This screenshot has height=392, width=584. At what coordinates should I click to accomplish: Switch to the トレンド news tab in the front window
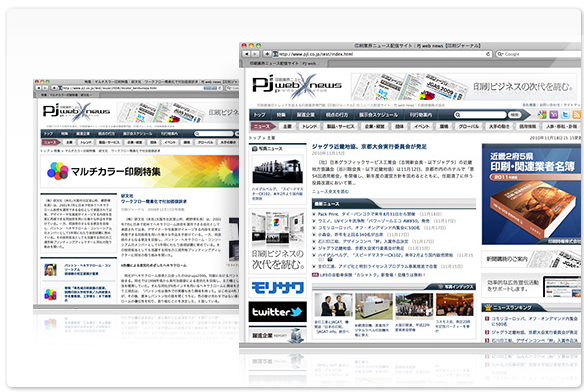[310, 127]
